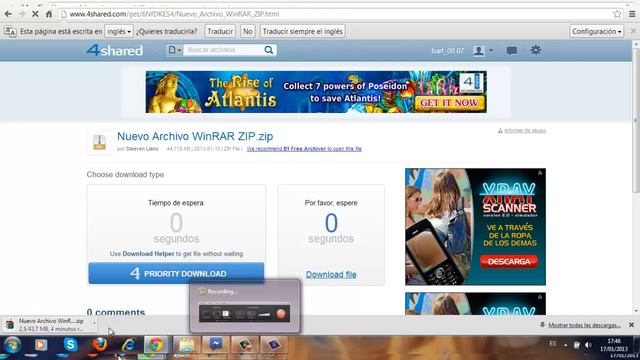This screenshot has height=360, width=640.
Task: Stop loading the page
Action: tap(35, 14)
